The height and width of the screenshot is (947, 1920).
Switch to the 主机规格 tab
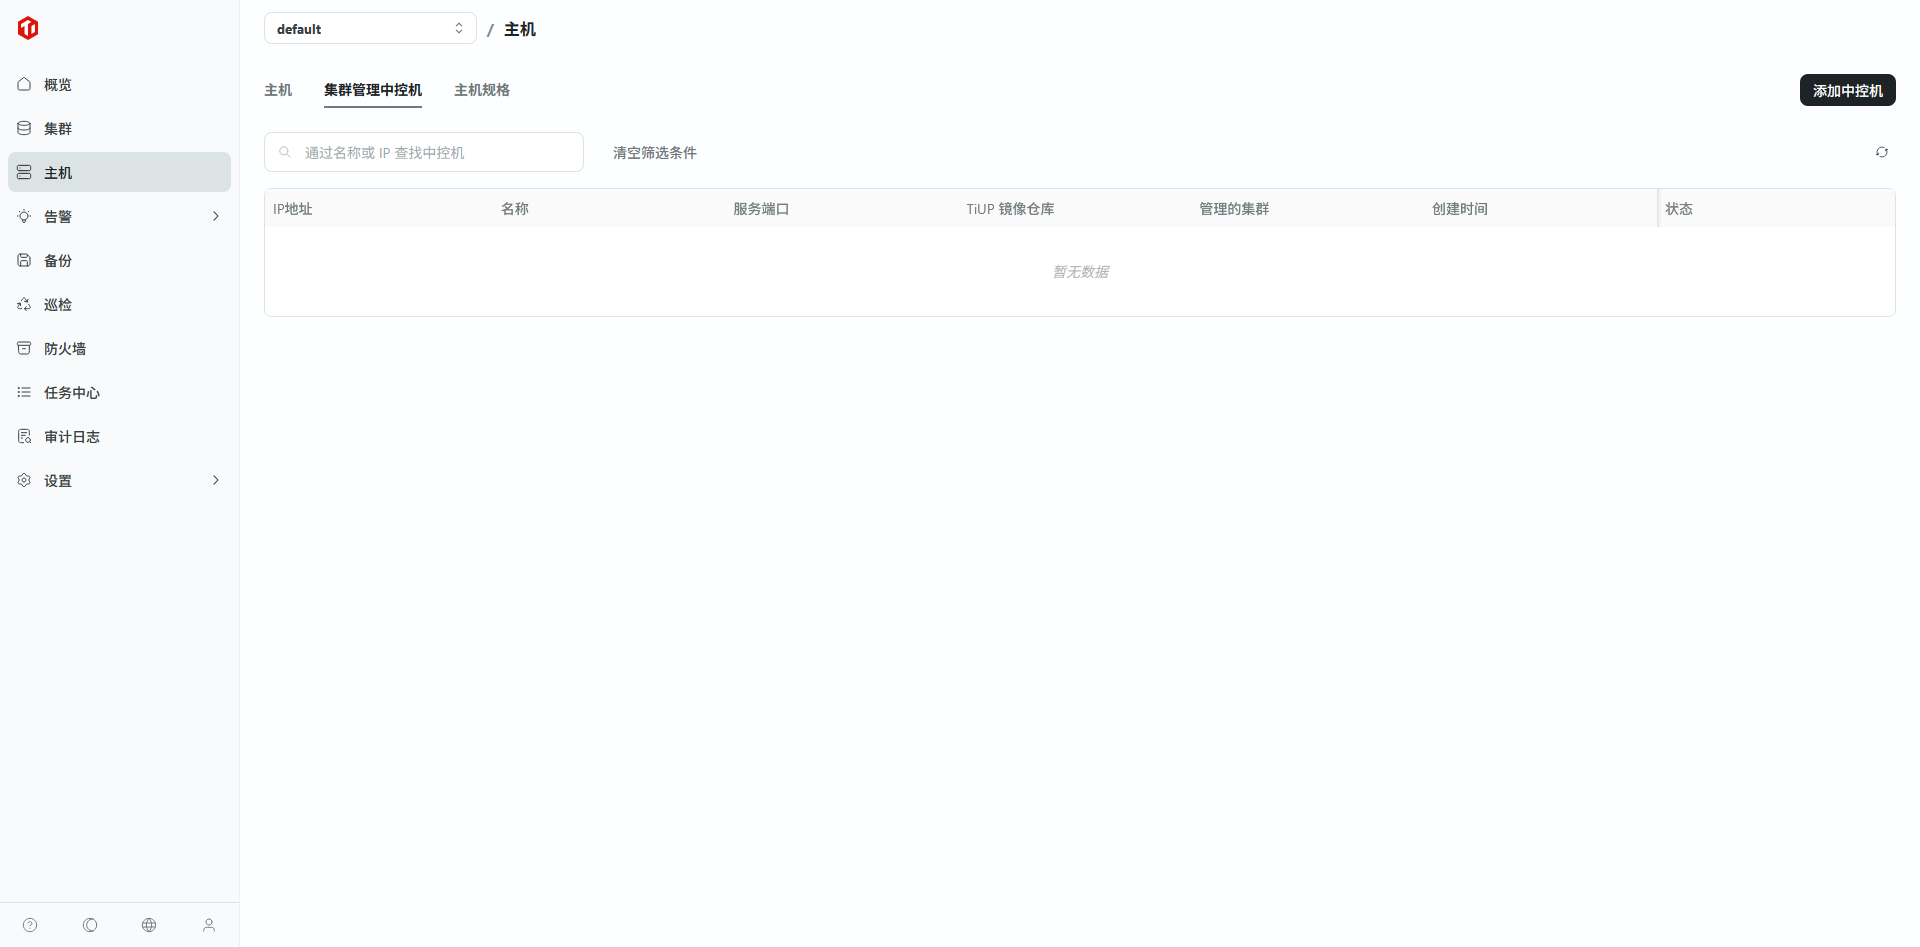pyautogui.click(x=482, y=90)
